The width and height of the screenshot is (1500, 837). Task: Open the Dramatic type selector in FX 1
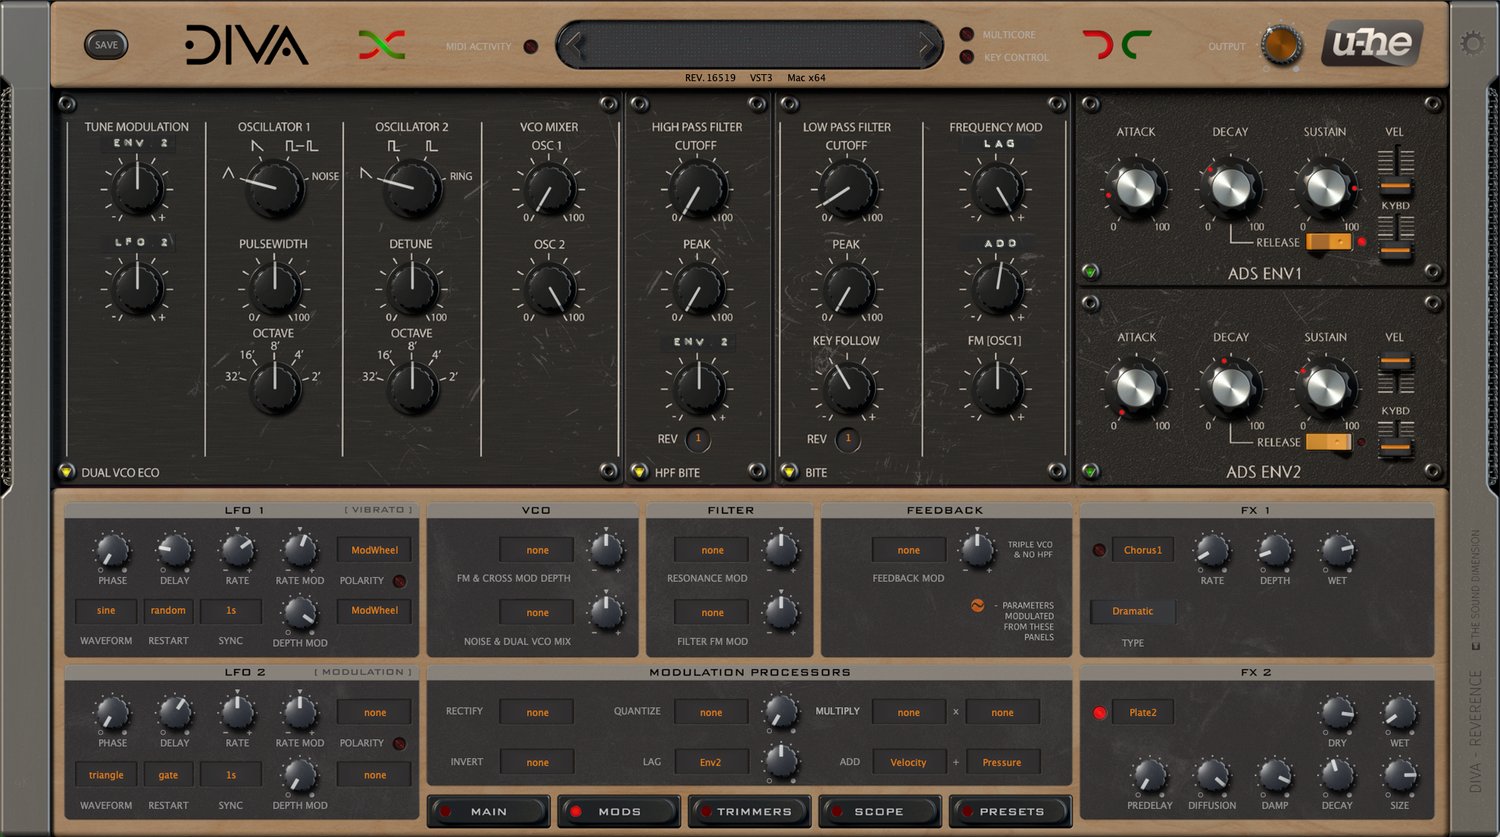pos(1132,611)
